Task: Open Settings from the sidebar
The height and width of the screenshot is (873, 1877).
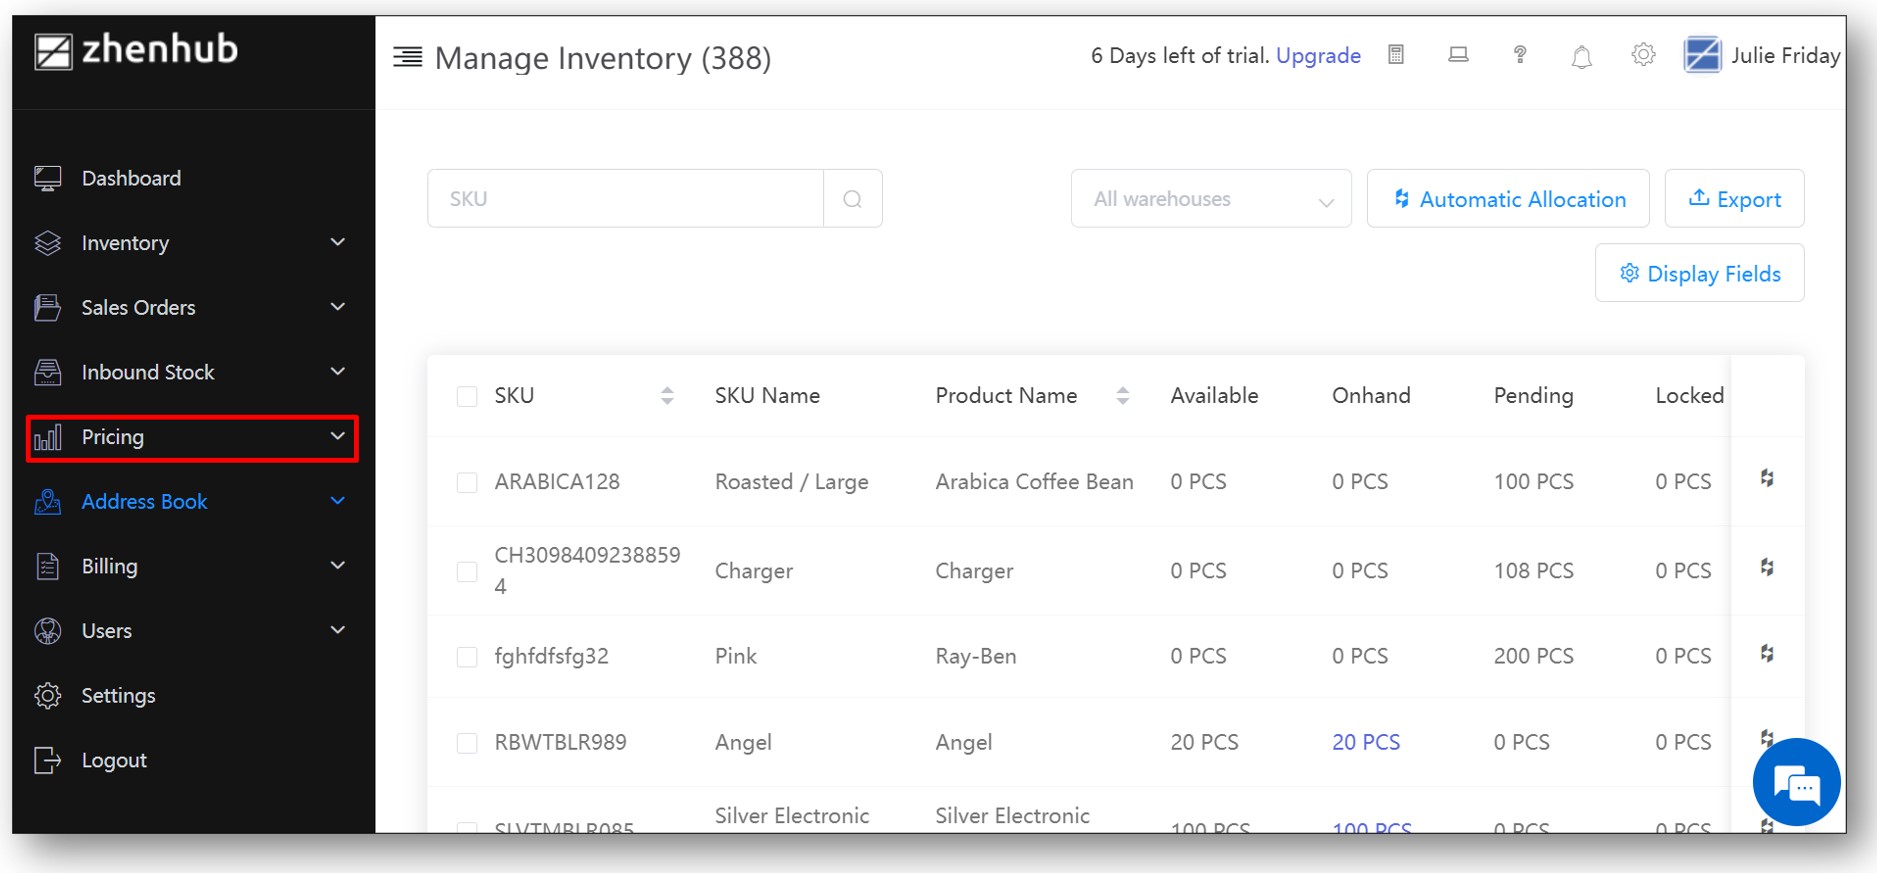Action: point(118,696)
